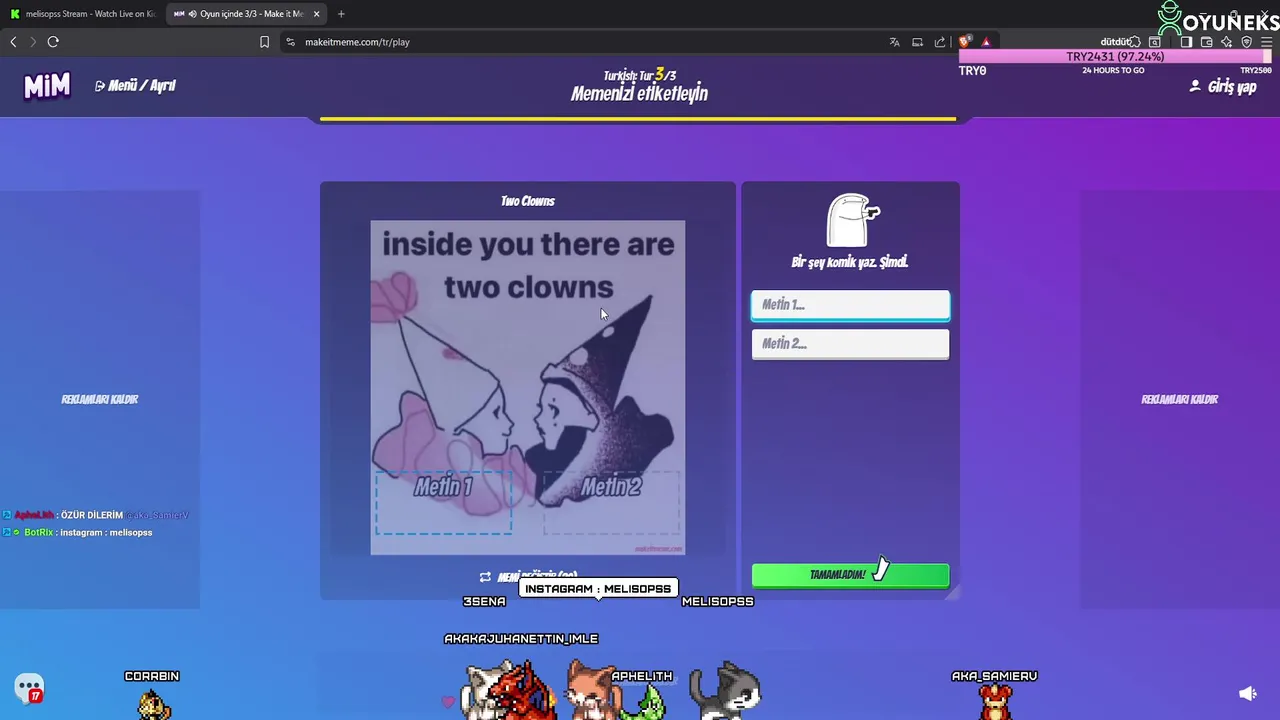Screen dimensions: 1280x720
Task: Click the browser forward arrow
Action: (32, 42)
